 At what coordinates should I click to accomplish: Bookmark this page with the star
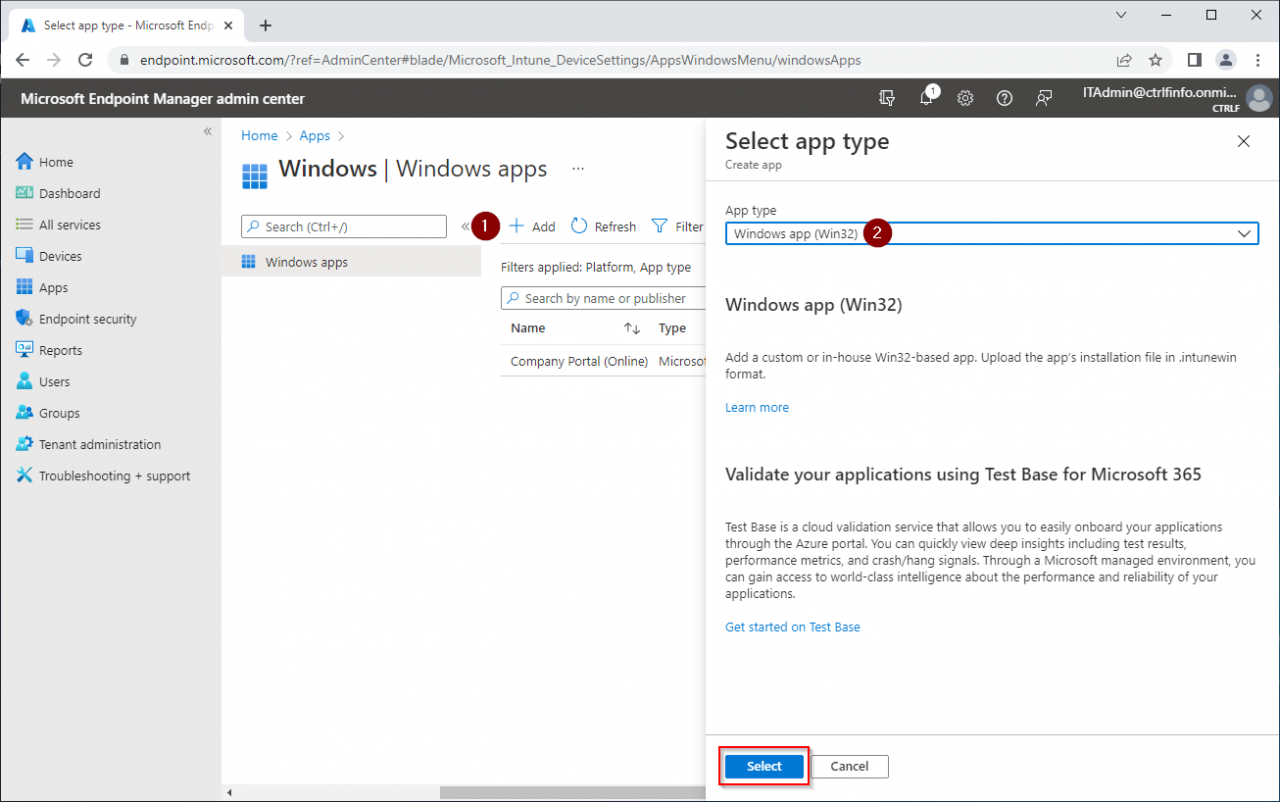click(1156, 60)
